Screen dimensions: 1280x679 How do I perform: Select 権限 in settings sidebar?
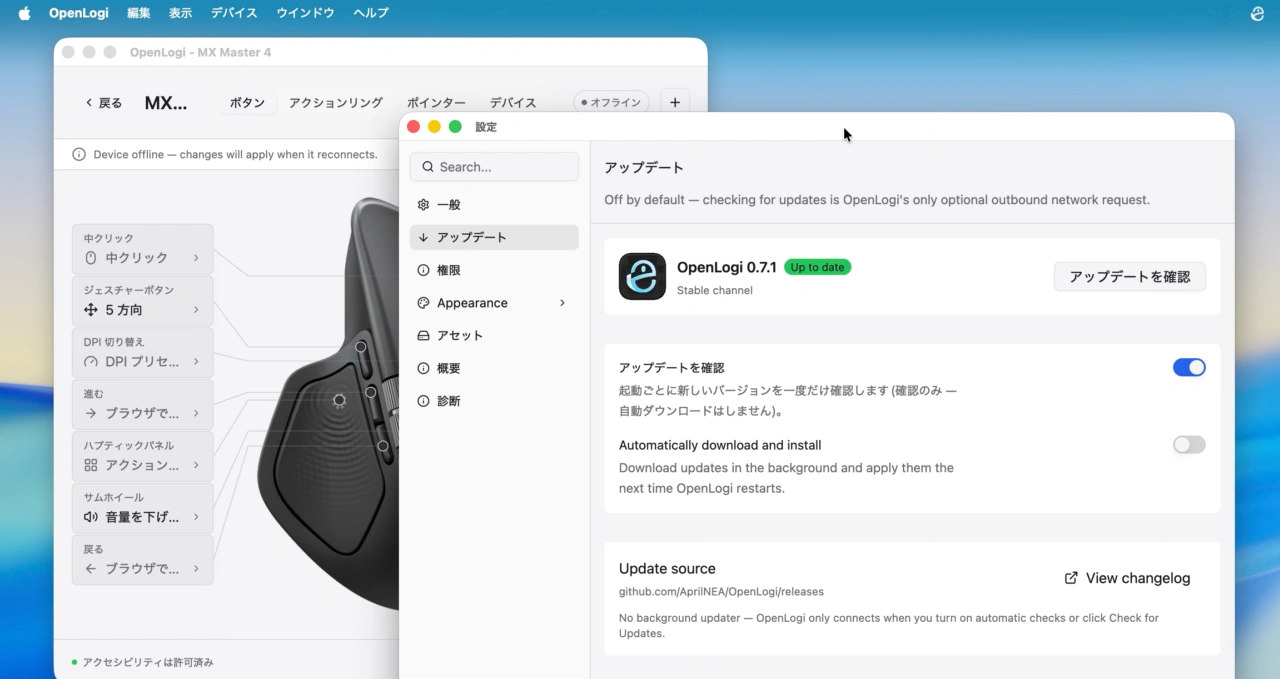[494, 270]
